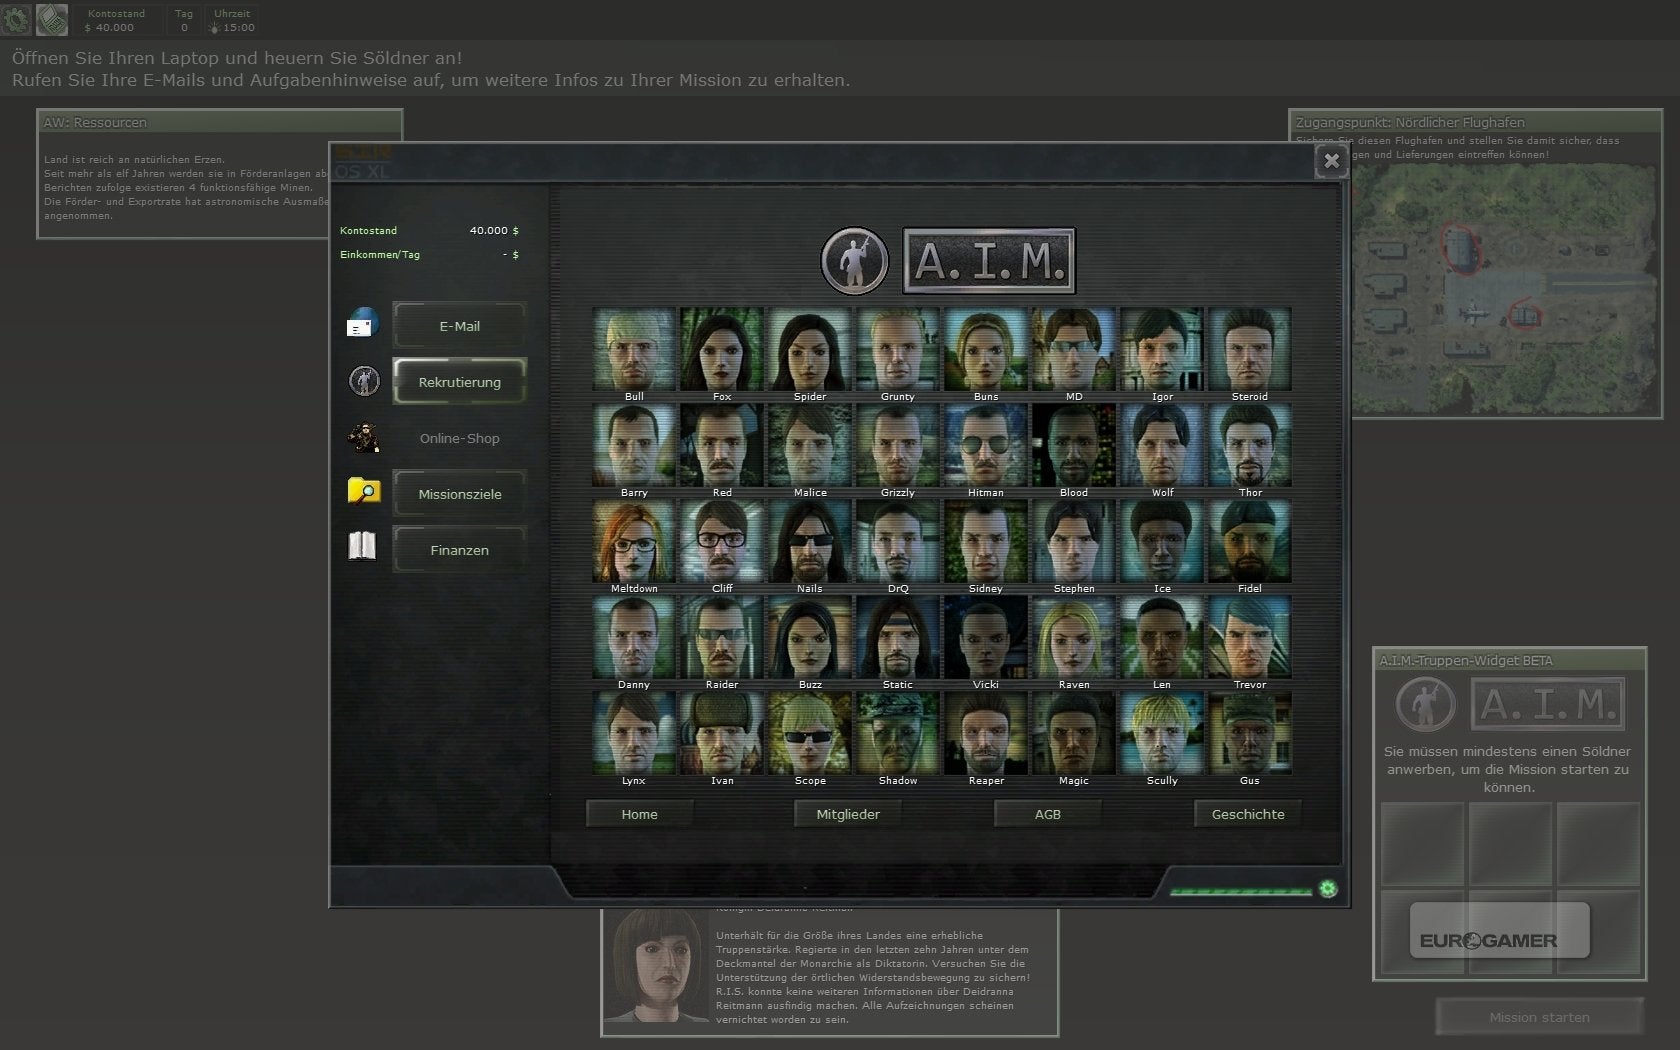Select Magic's portrait
Screen dimensions: 1680x1050
tap(1074, 733)
